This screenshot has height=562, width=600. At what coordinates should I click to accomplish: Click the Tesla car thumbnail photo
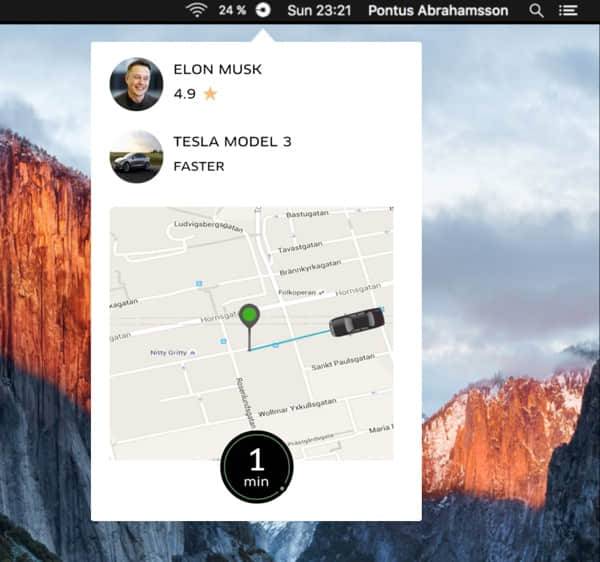point(136,156)
